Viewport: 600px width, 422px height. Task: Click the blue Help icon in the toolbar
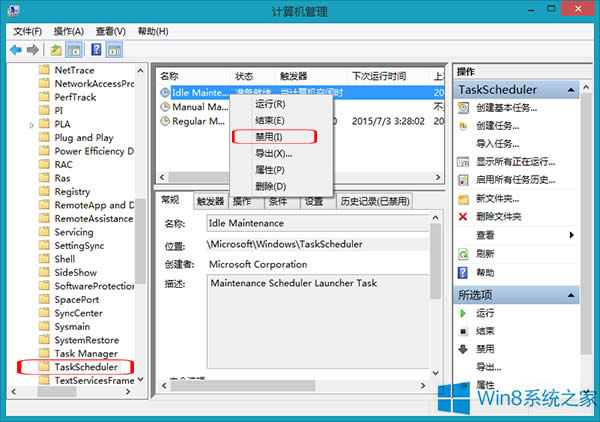pos(97,49)
